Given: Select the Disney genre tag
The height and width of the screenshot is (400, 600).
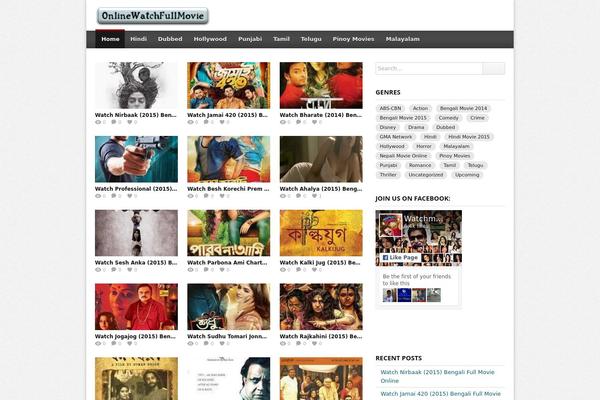Looking at the screenshot, I should [x=388, y=127].
